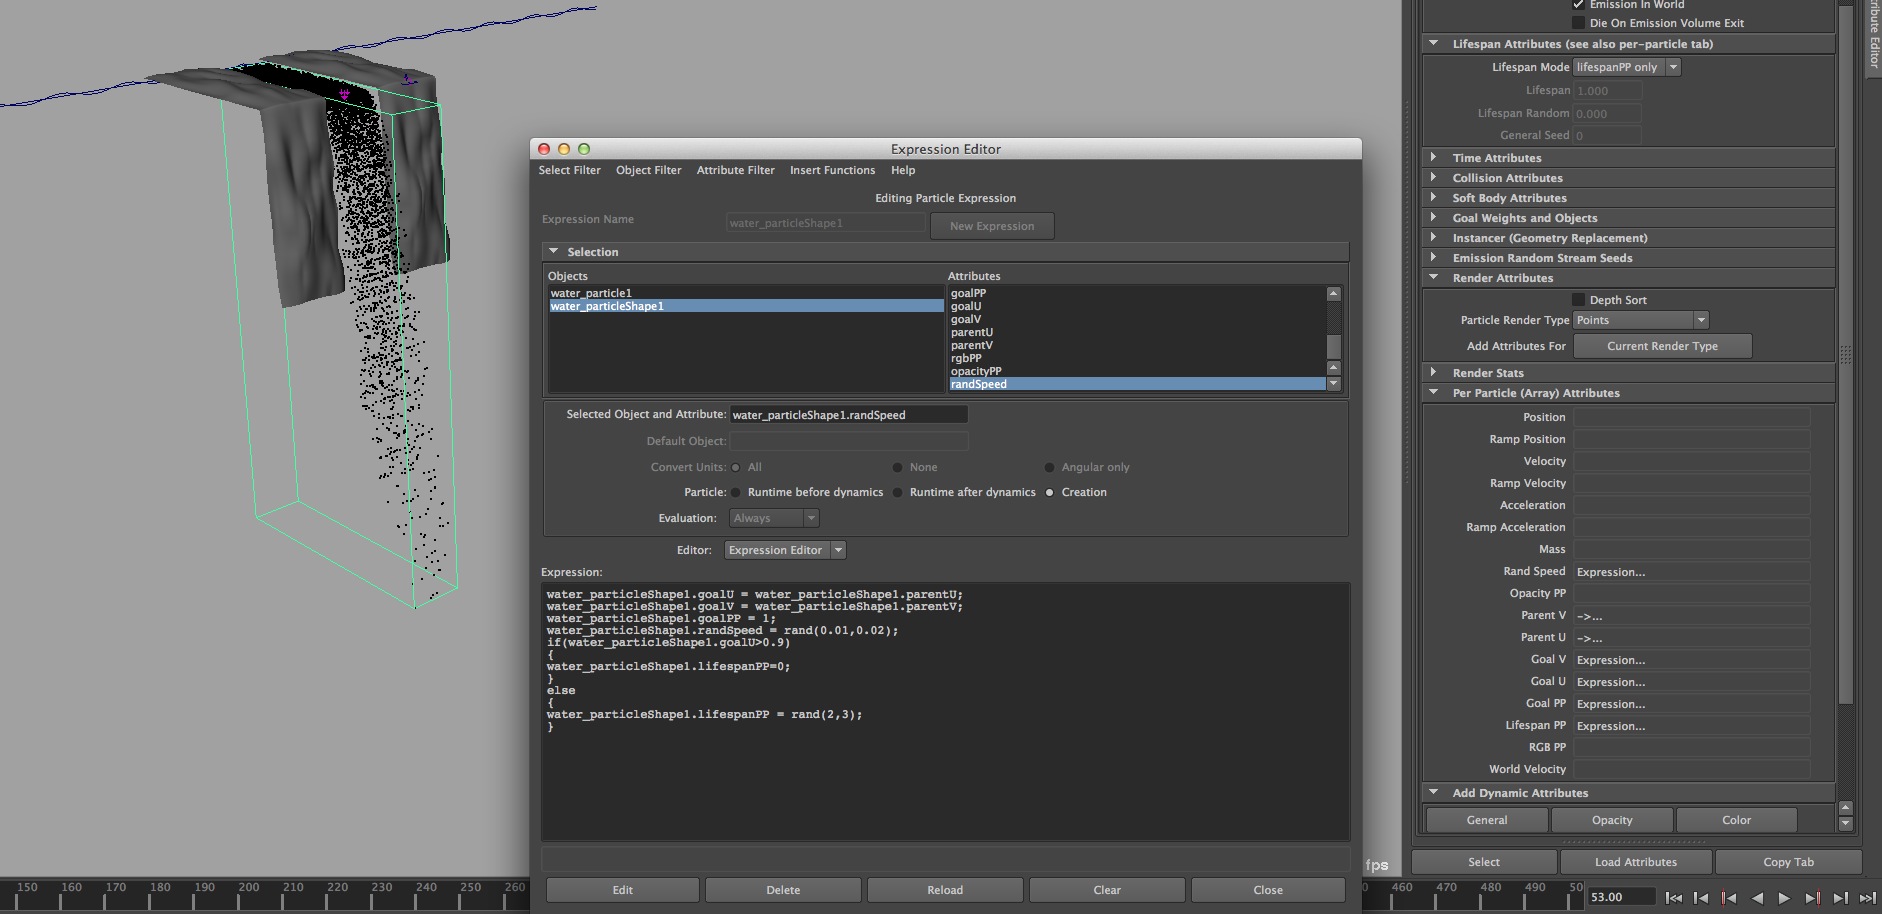Play animation backwards
Screen dimensions: 1882x914
(1757, 898)
